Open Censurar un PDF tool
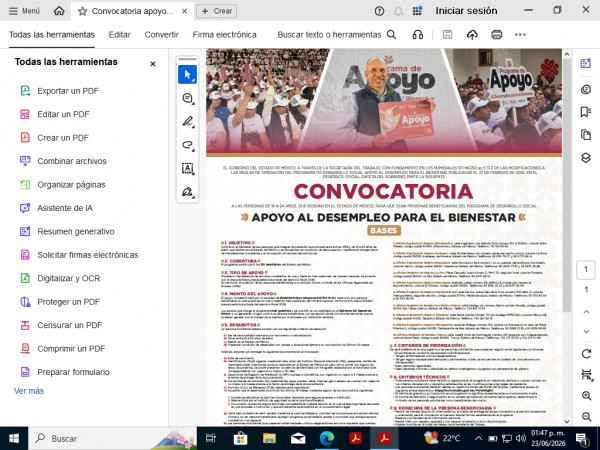Image resolution: width=600 pixels, height=450 pixels. coord(61,325)
